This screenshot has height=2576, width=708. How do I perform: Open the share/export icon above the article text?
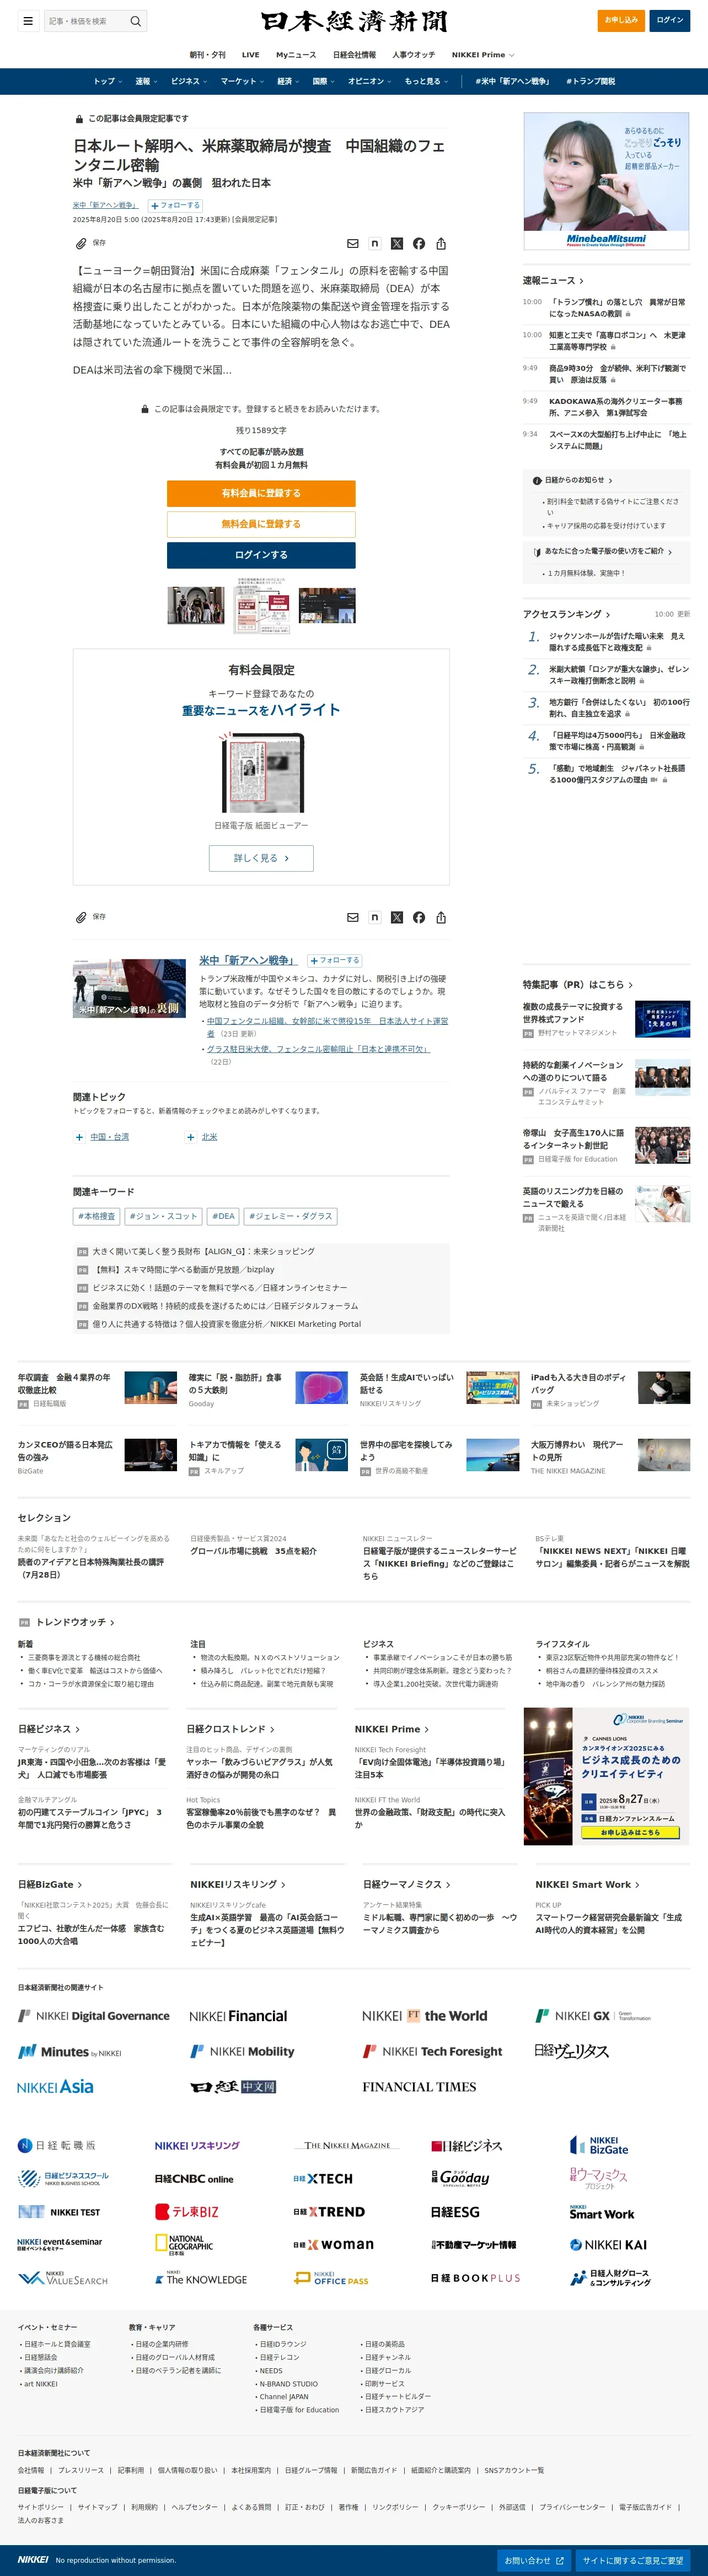(x=441, y=243)
